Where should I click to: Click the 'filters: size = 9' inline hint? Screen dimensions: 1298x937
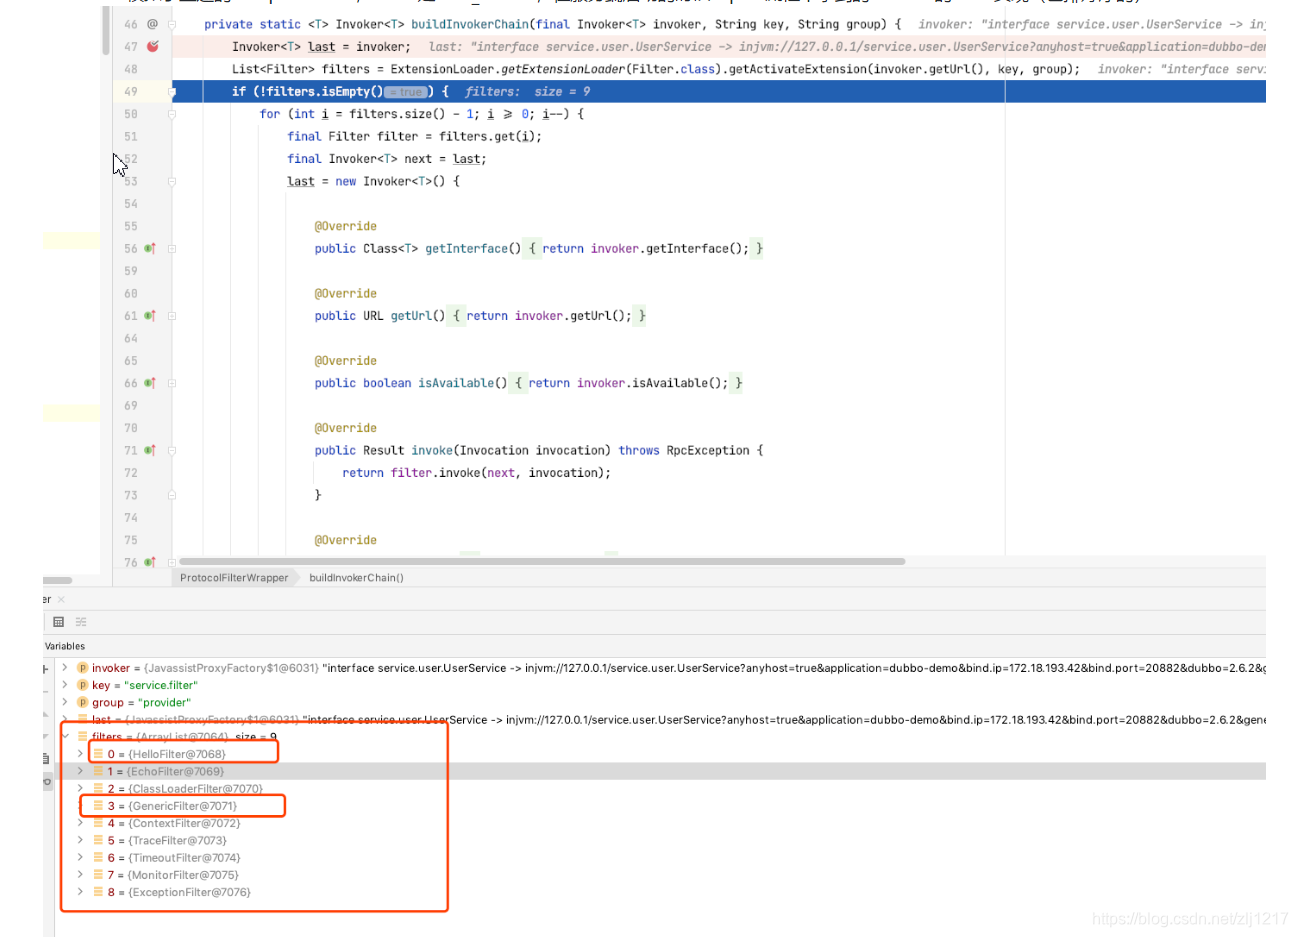528,92
